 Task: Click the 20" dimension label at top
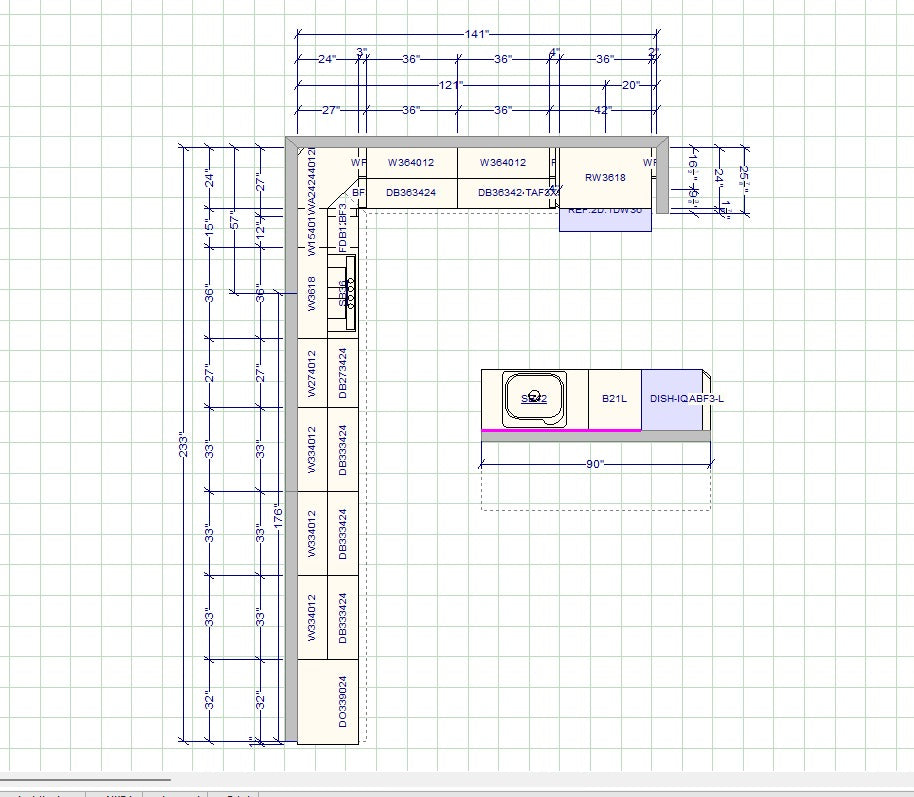631,85
